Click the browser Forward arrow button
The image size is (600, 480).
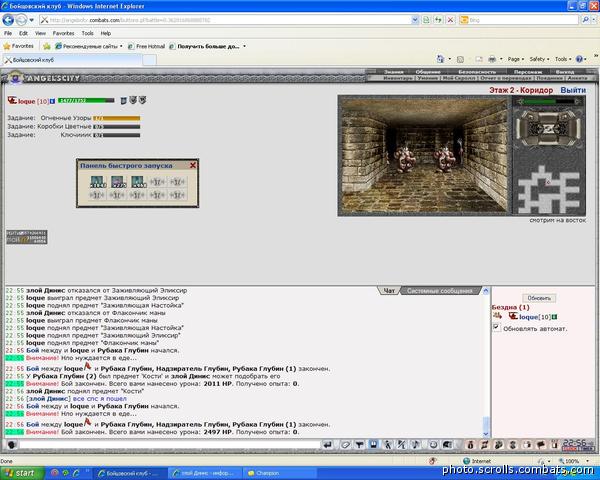coord(21,20)
